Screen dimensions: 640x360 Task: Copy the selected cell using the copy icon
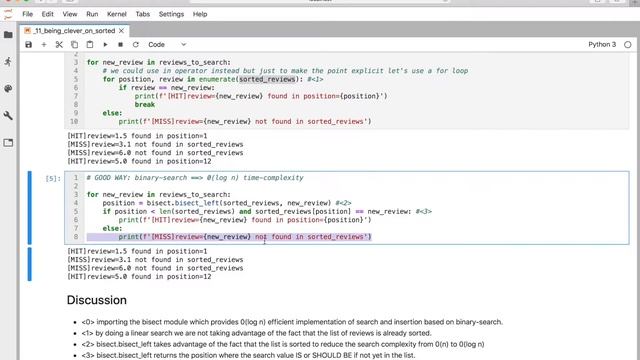click(74, 44)
